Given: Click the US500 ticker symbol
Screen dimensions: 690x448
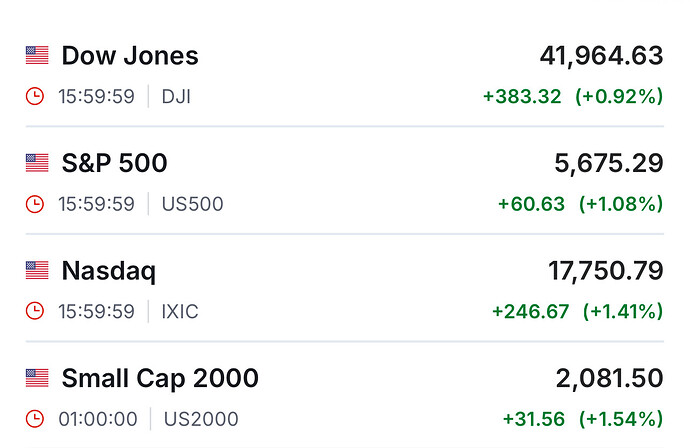Looking at the screenshot, I should pyautogui.click(x=192, y=204).
